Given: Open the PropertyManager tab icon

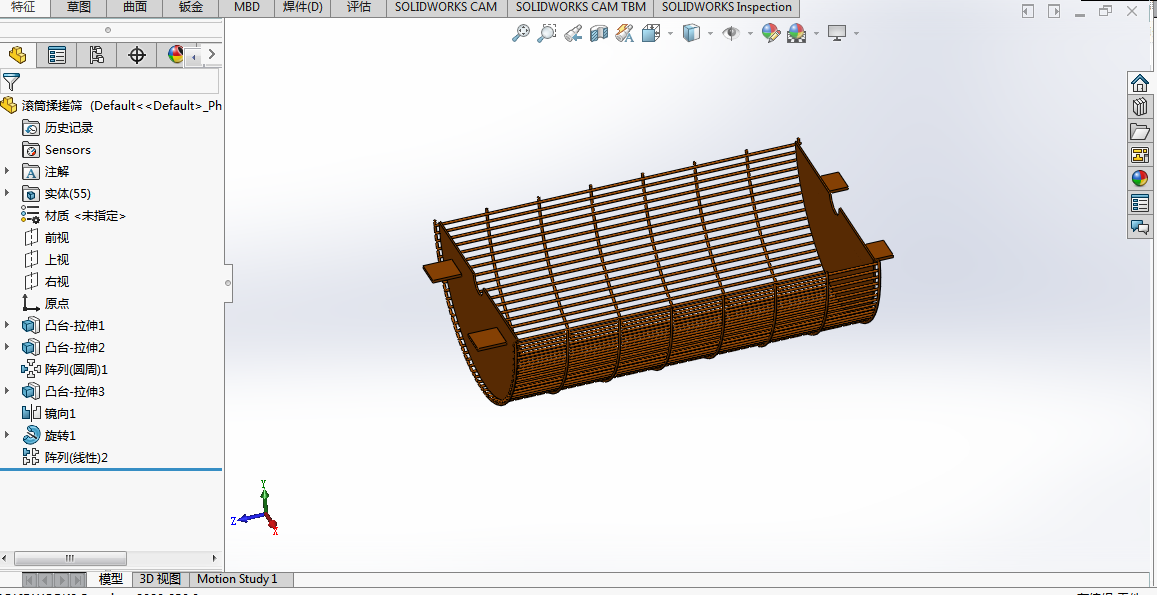Looking at the screenshot, I should tap(58, 55).
